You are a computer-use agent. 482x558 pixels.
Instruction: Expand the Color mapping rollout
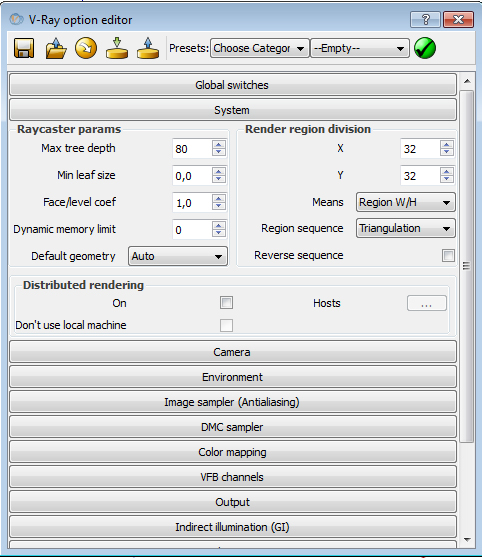(233, 452)
